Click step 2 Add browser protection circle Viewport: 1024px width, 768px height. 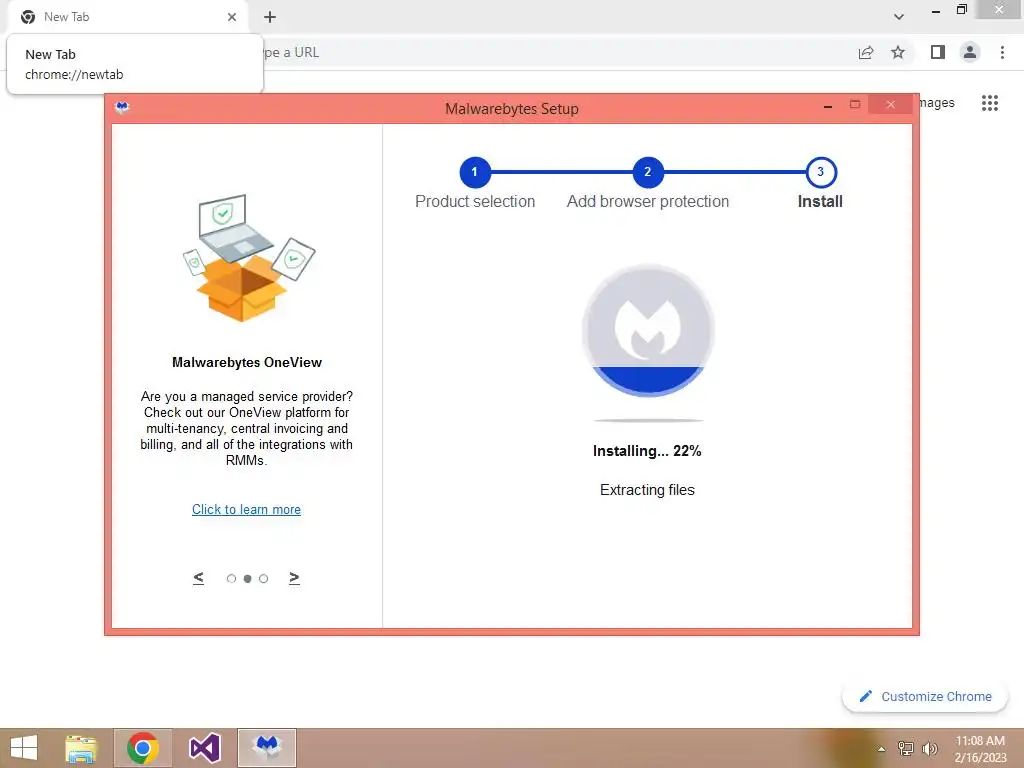coord(648,172)
